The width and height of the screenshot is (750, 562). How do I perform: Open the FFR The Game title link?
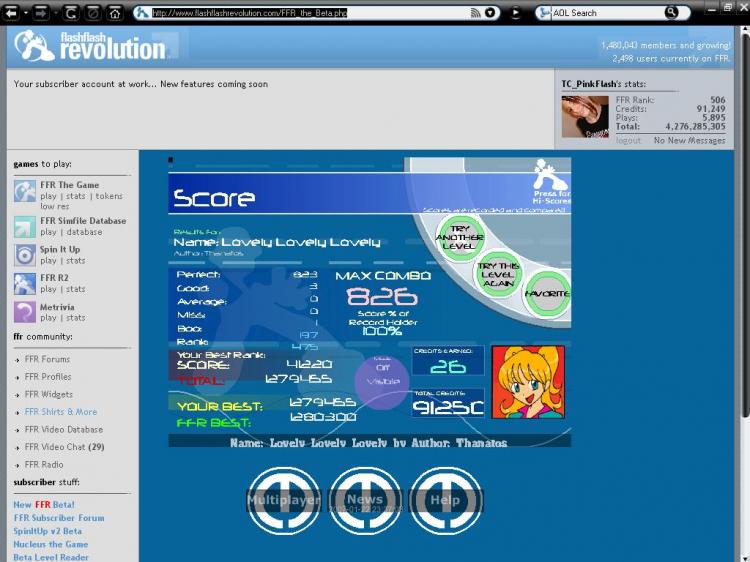click(69, 185)
